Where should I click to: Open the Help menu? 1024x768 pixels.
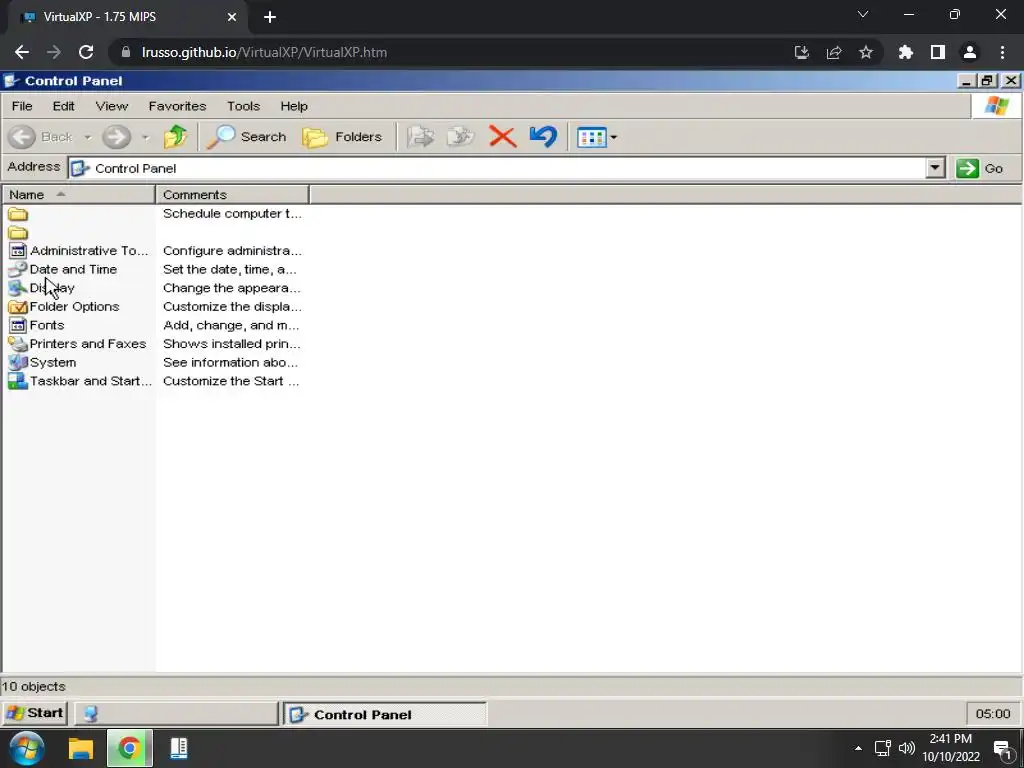(x=294, y=106)
